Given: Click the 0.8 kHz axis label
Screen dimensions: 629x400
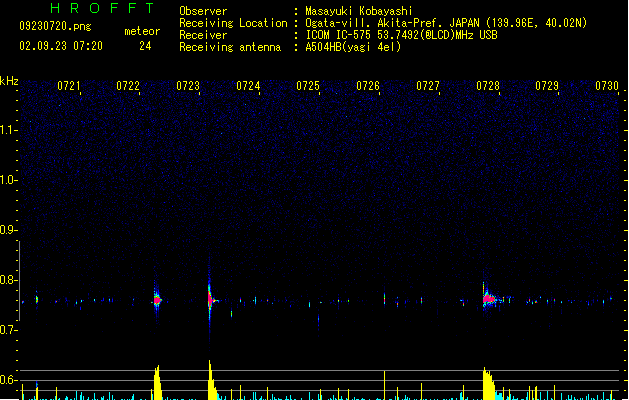Looking at the screenshot, I should point(8,280).
